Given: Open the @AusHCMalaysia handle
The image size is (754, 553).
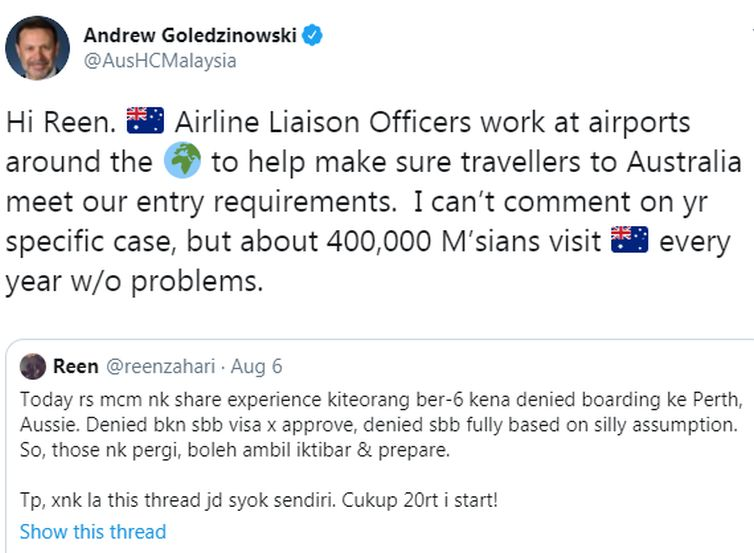Looking at the screenshot, I should coord(160,60).
